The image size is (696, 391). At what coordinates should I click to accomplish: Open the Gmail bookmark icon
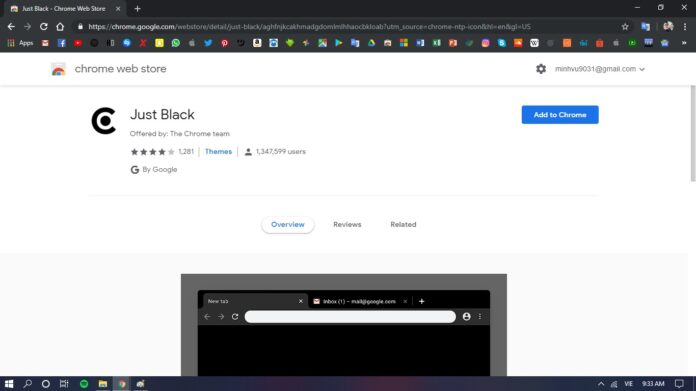tap(45, 43)
